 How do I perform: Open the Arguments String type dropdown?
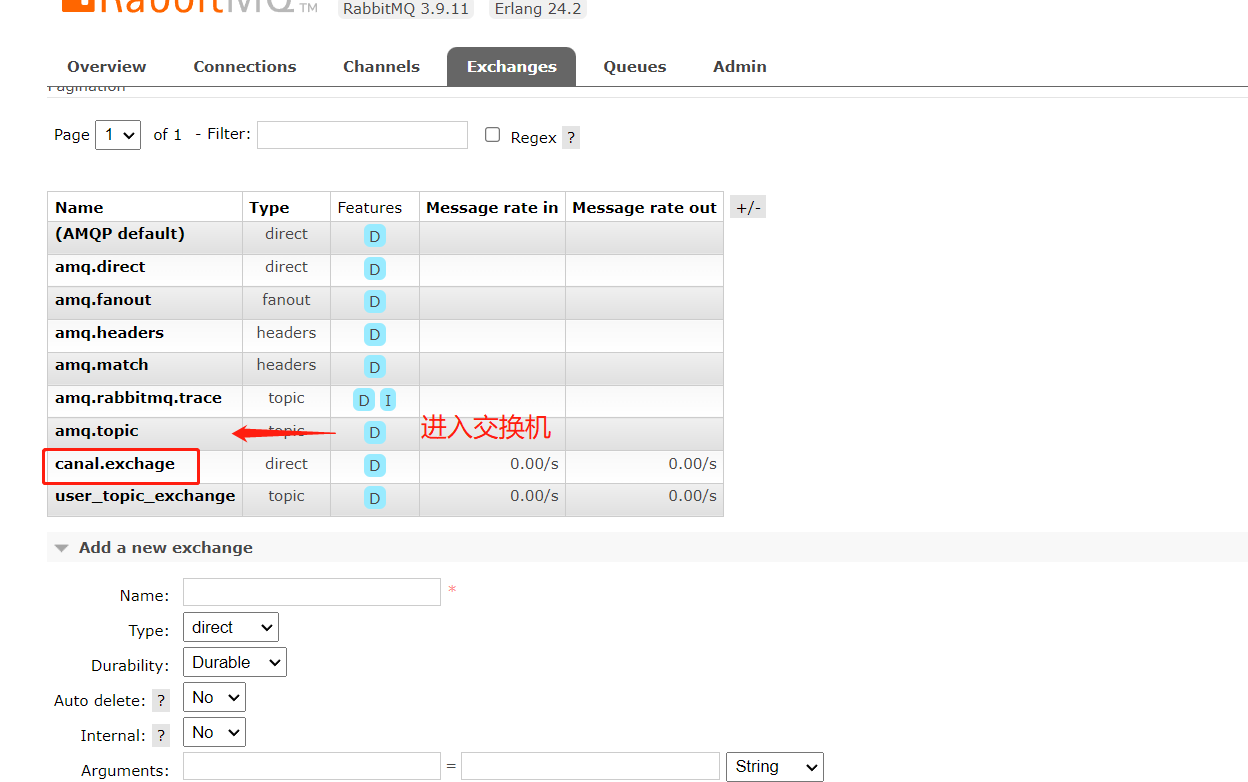pos(774,767)
